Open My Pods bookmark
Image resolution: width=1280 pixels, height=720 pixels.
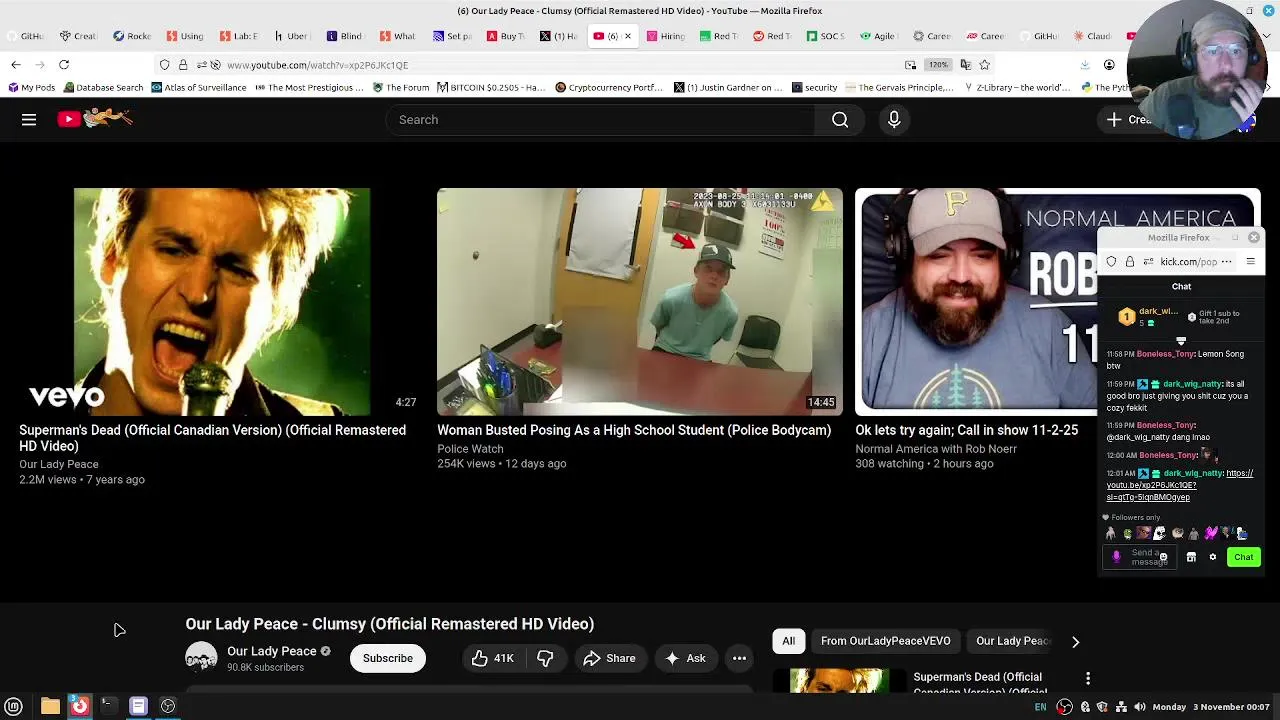coord(32,88)
